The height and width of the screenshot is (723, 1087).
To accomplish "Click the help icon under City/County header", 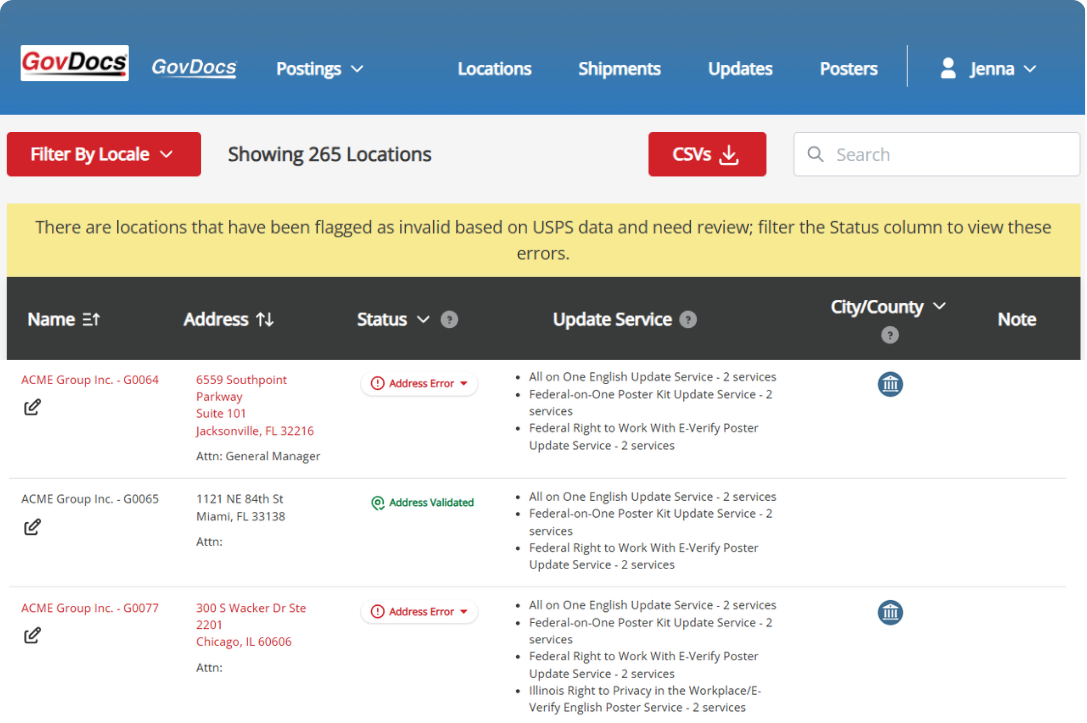I will point(890,335).
